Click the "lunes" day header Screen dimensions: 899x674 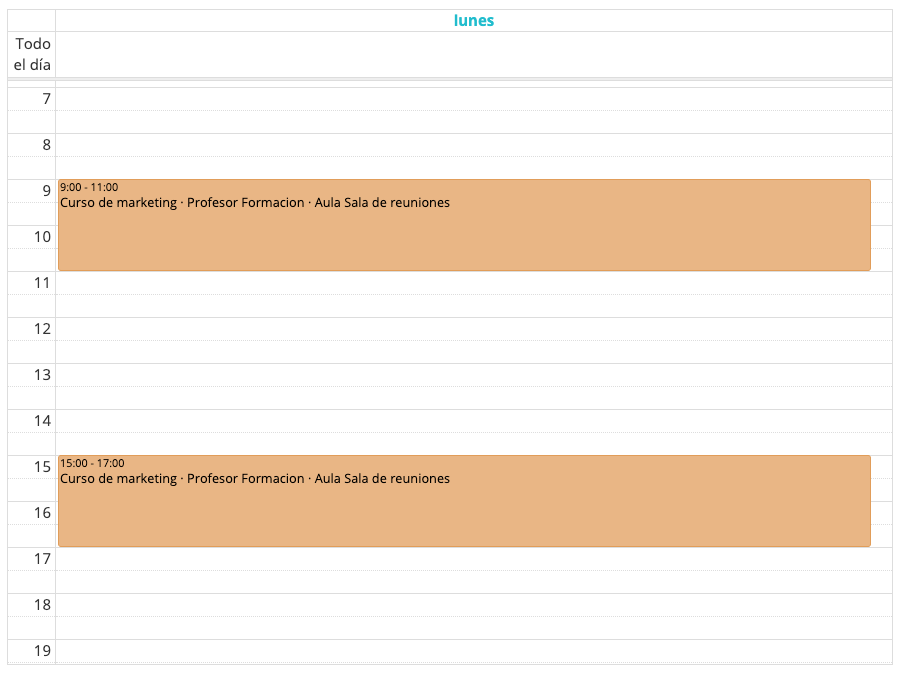pos(474,21)
